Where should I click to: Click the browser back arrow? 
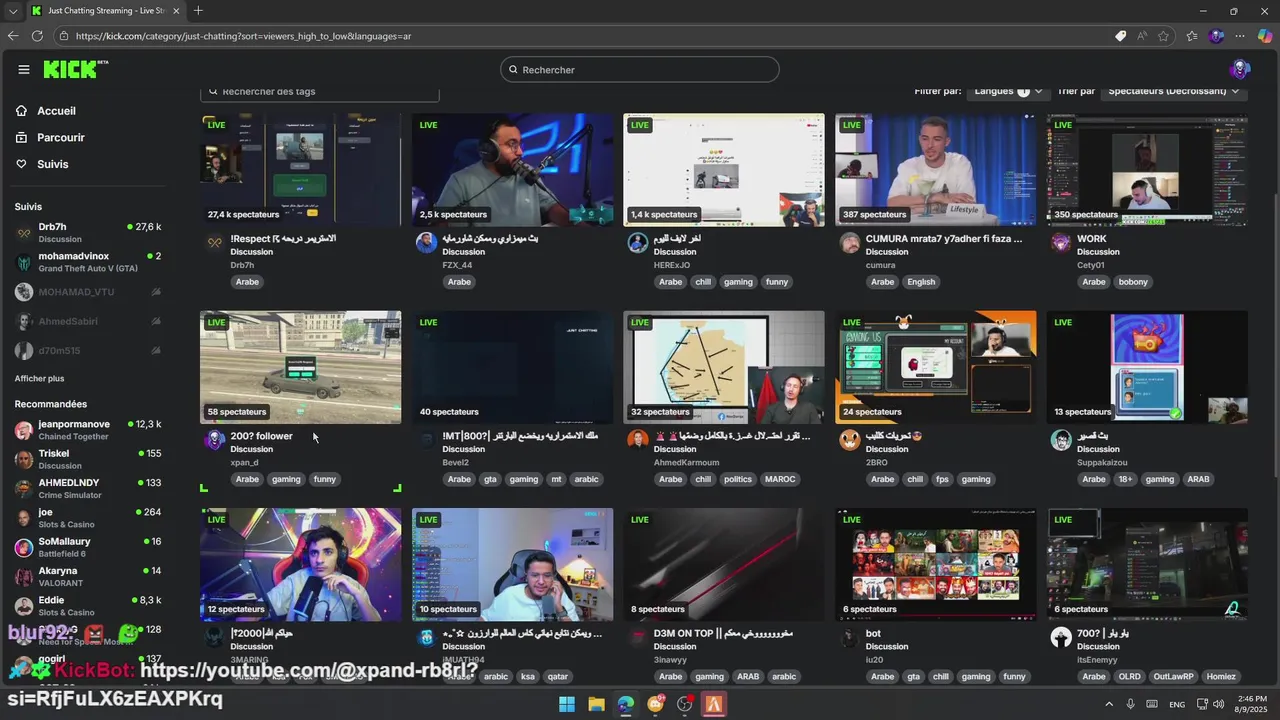(13, 36)
